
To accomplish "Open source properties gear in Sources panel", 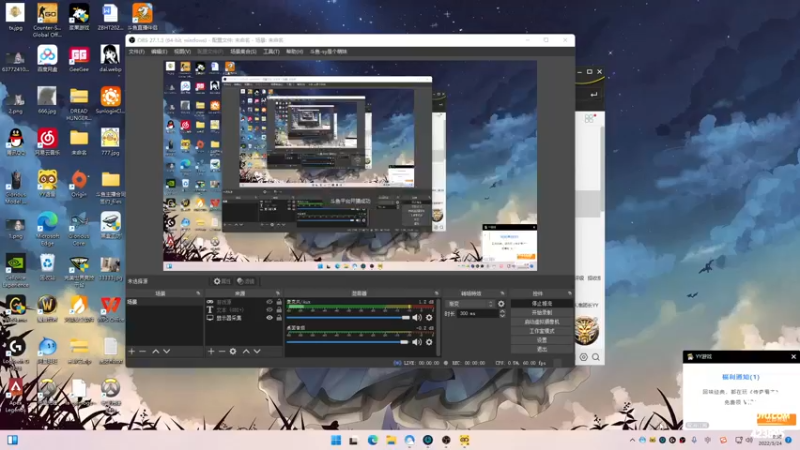I will click(233, 352).
